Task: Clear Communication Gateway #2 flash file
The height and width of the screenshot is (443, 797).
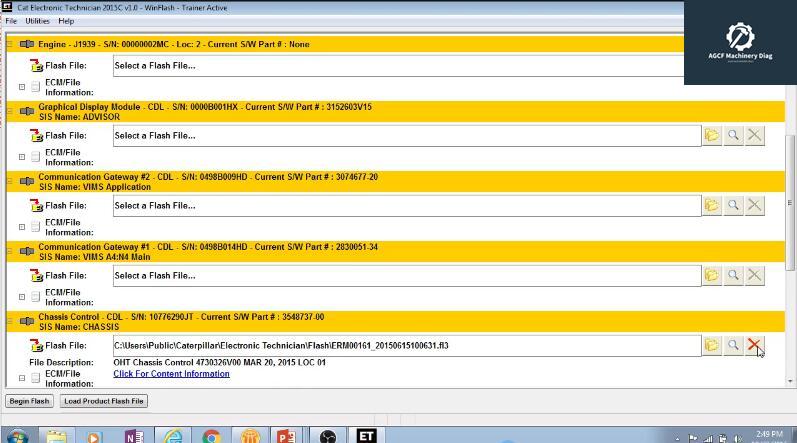Action: pyautogui.click(x=755, y=205)
